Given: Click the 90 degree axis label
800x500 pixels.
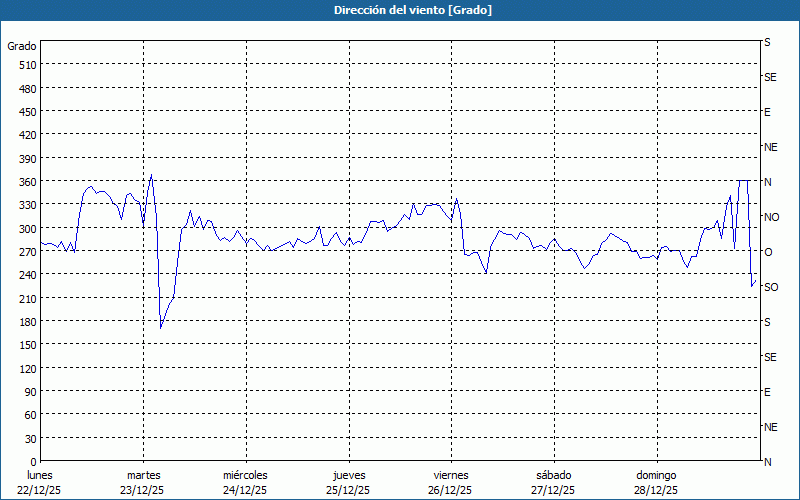Looking at the screenshot, I should [29, 391].
